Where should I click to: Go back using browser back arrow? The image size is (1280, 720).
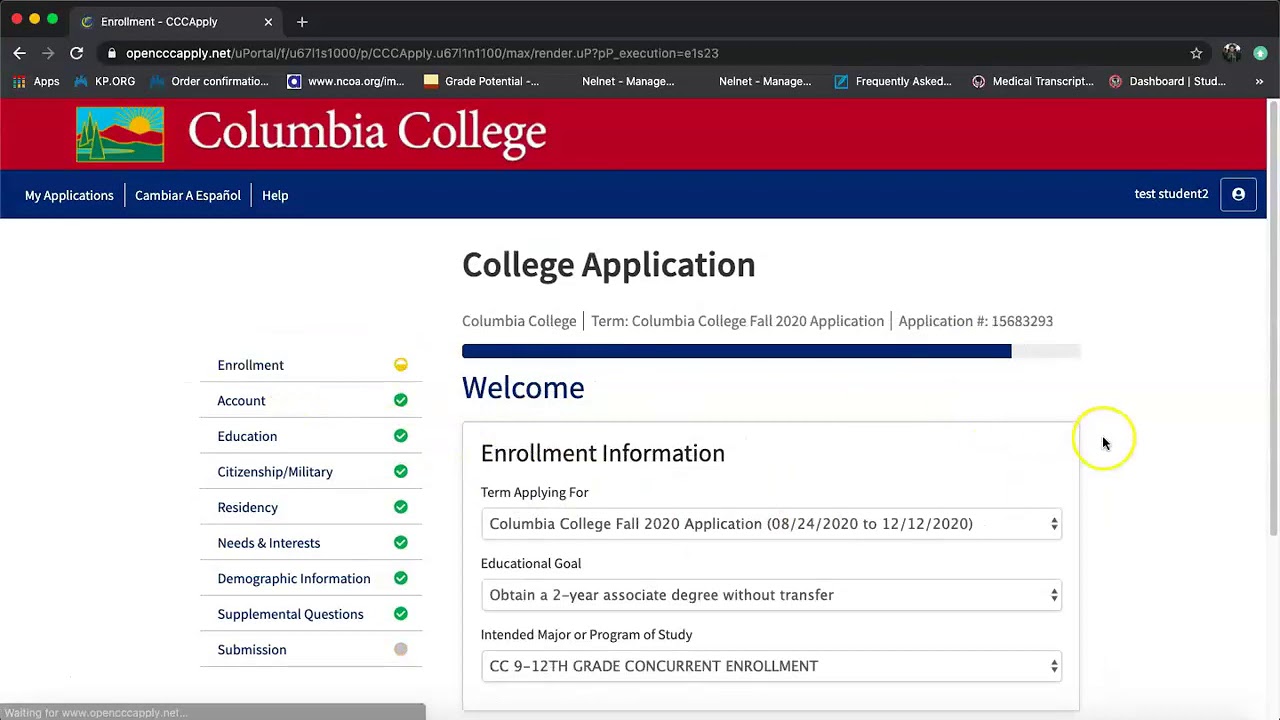click(20, 53)
